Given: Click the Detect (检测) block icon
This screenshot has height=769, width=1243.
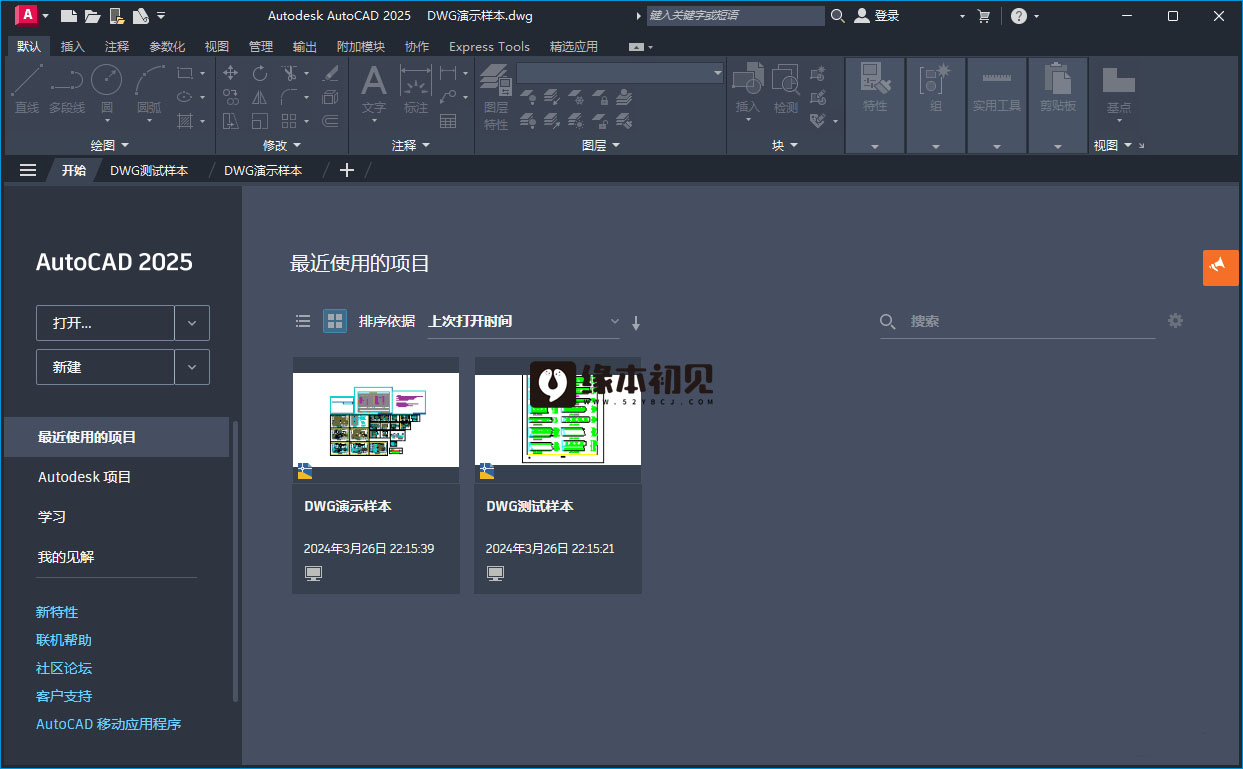Looking at the screenshot, I should point(787,89).
